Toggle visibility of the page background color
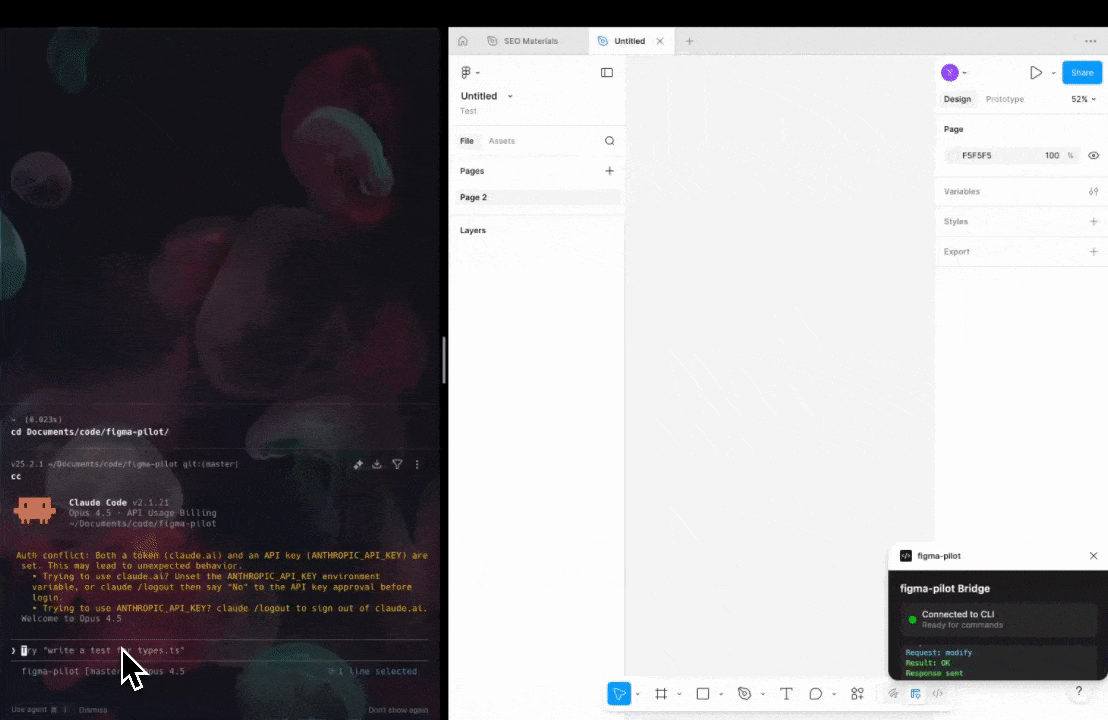The image size is (1108, 720). click(1093, 155)
